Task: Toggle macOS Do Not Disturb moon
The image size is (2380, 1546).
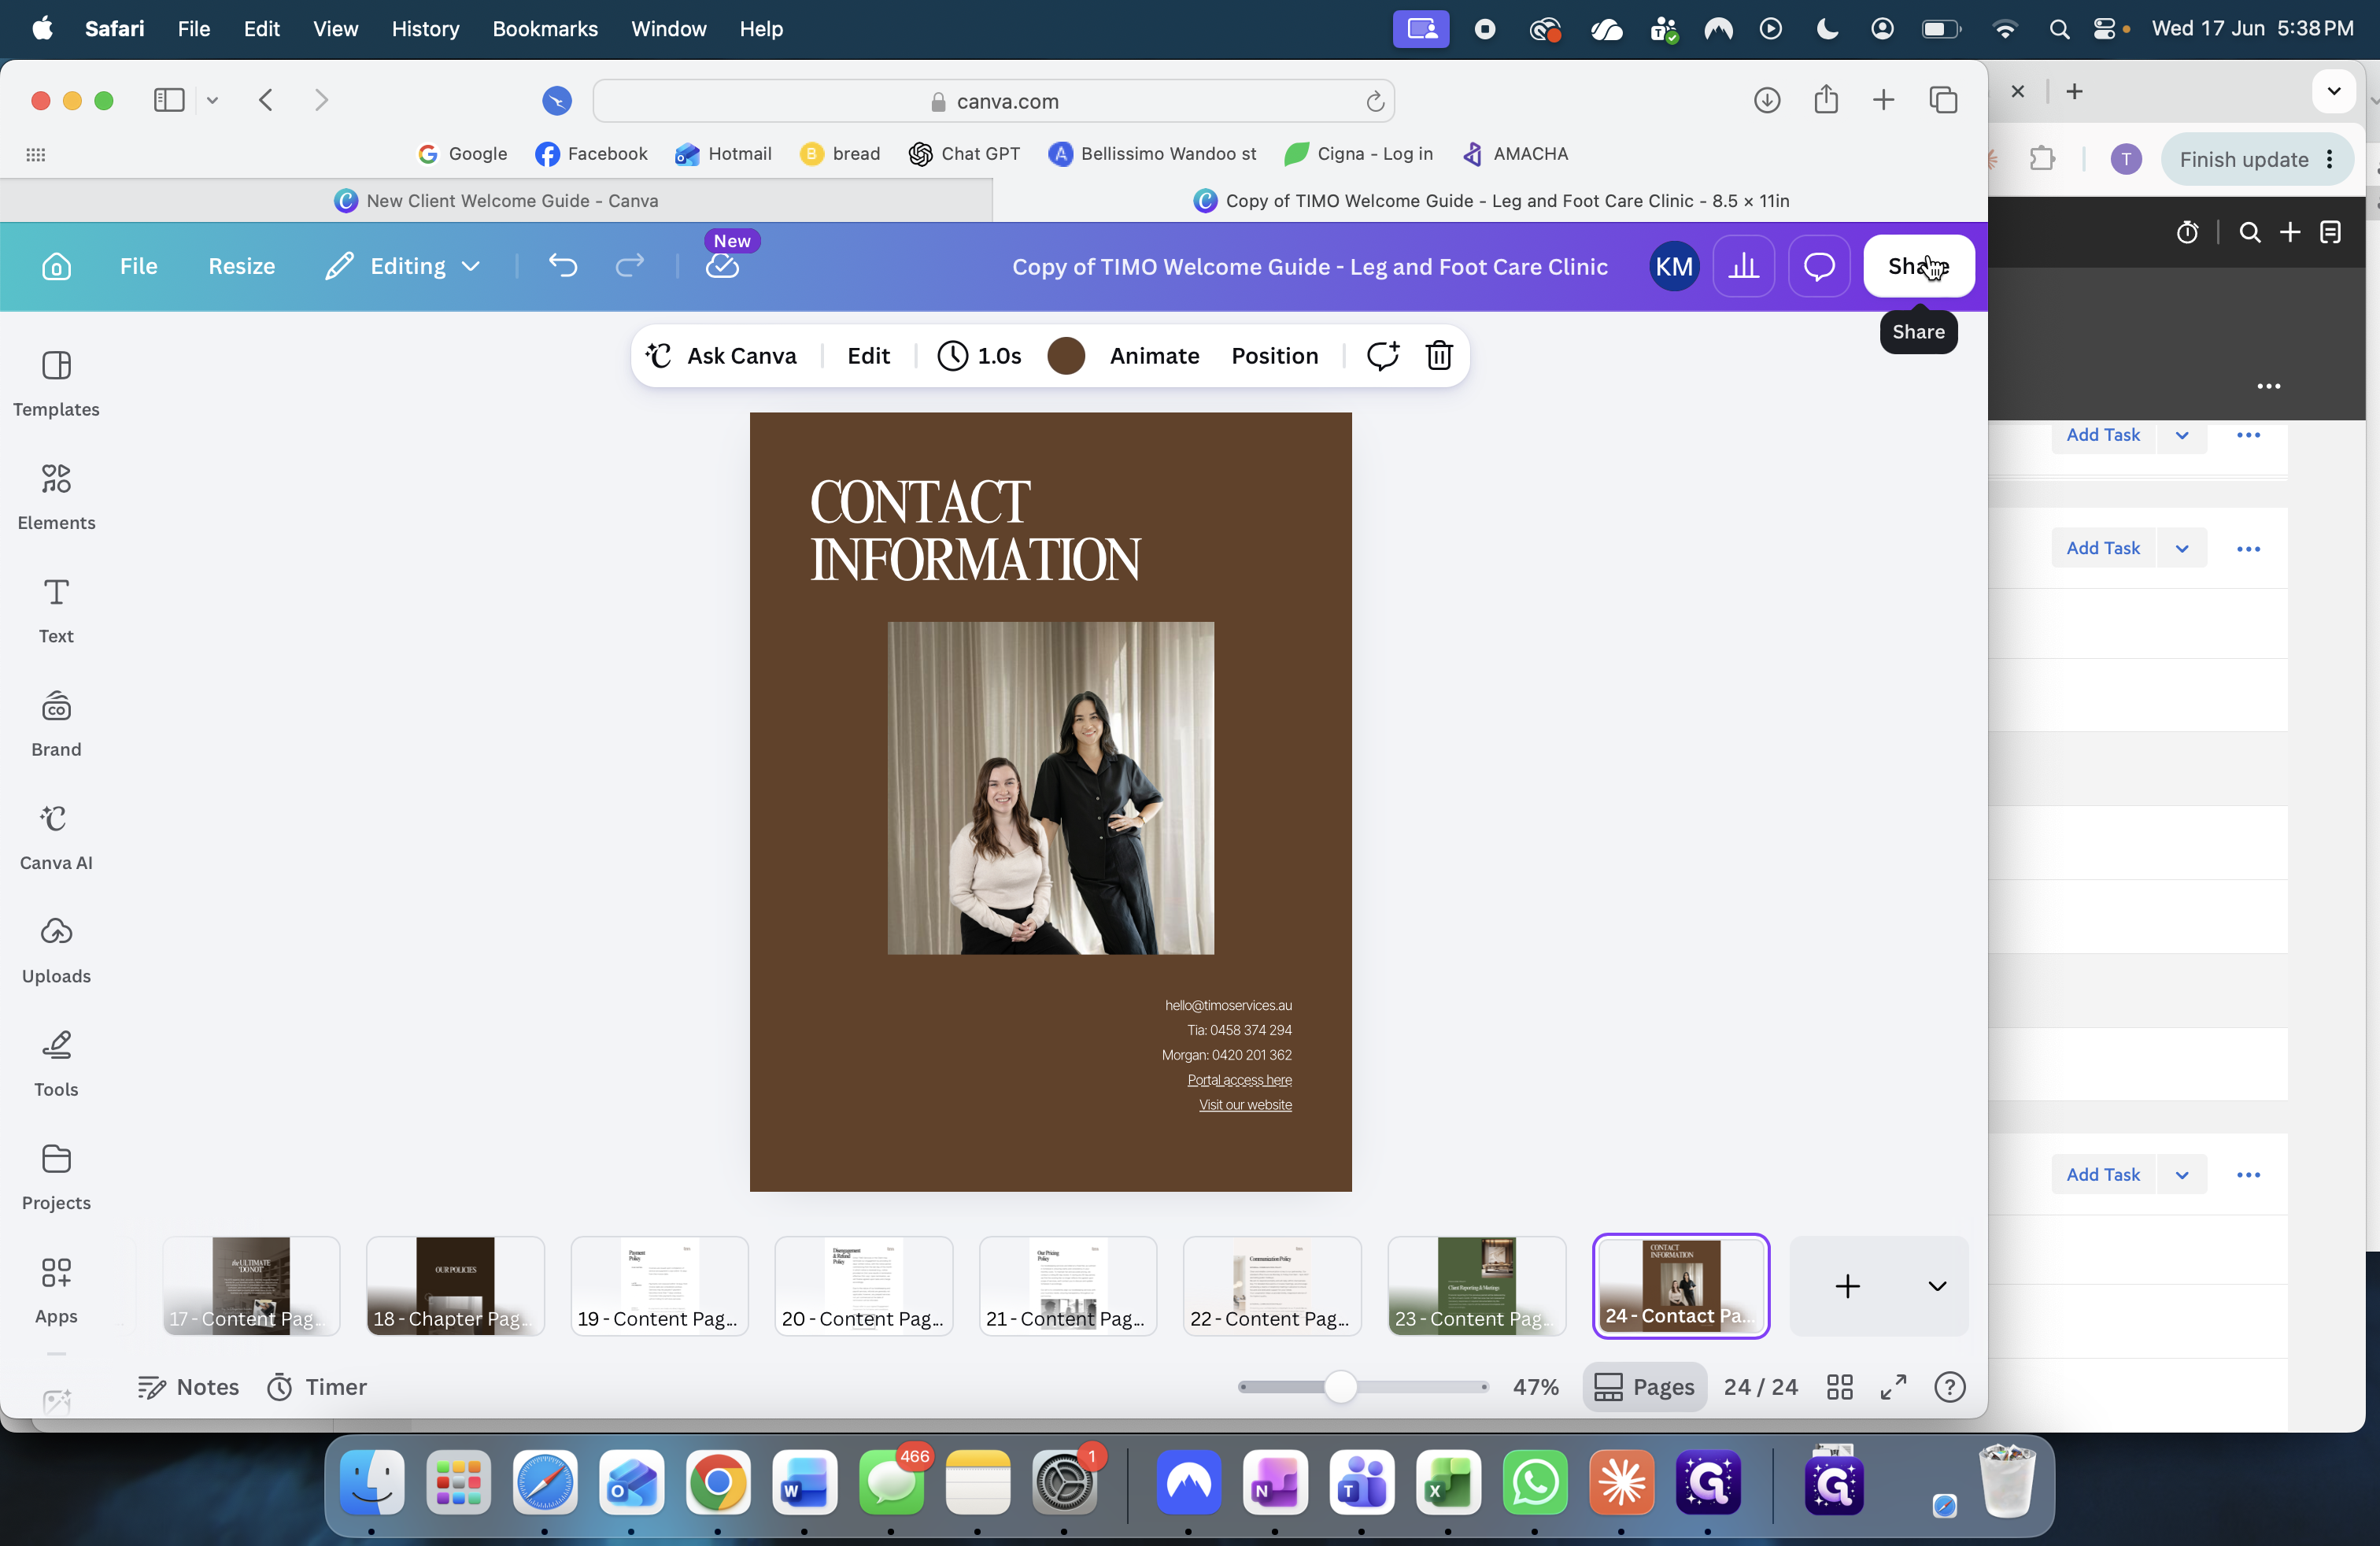Action: coord(1827,29)
